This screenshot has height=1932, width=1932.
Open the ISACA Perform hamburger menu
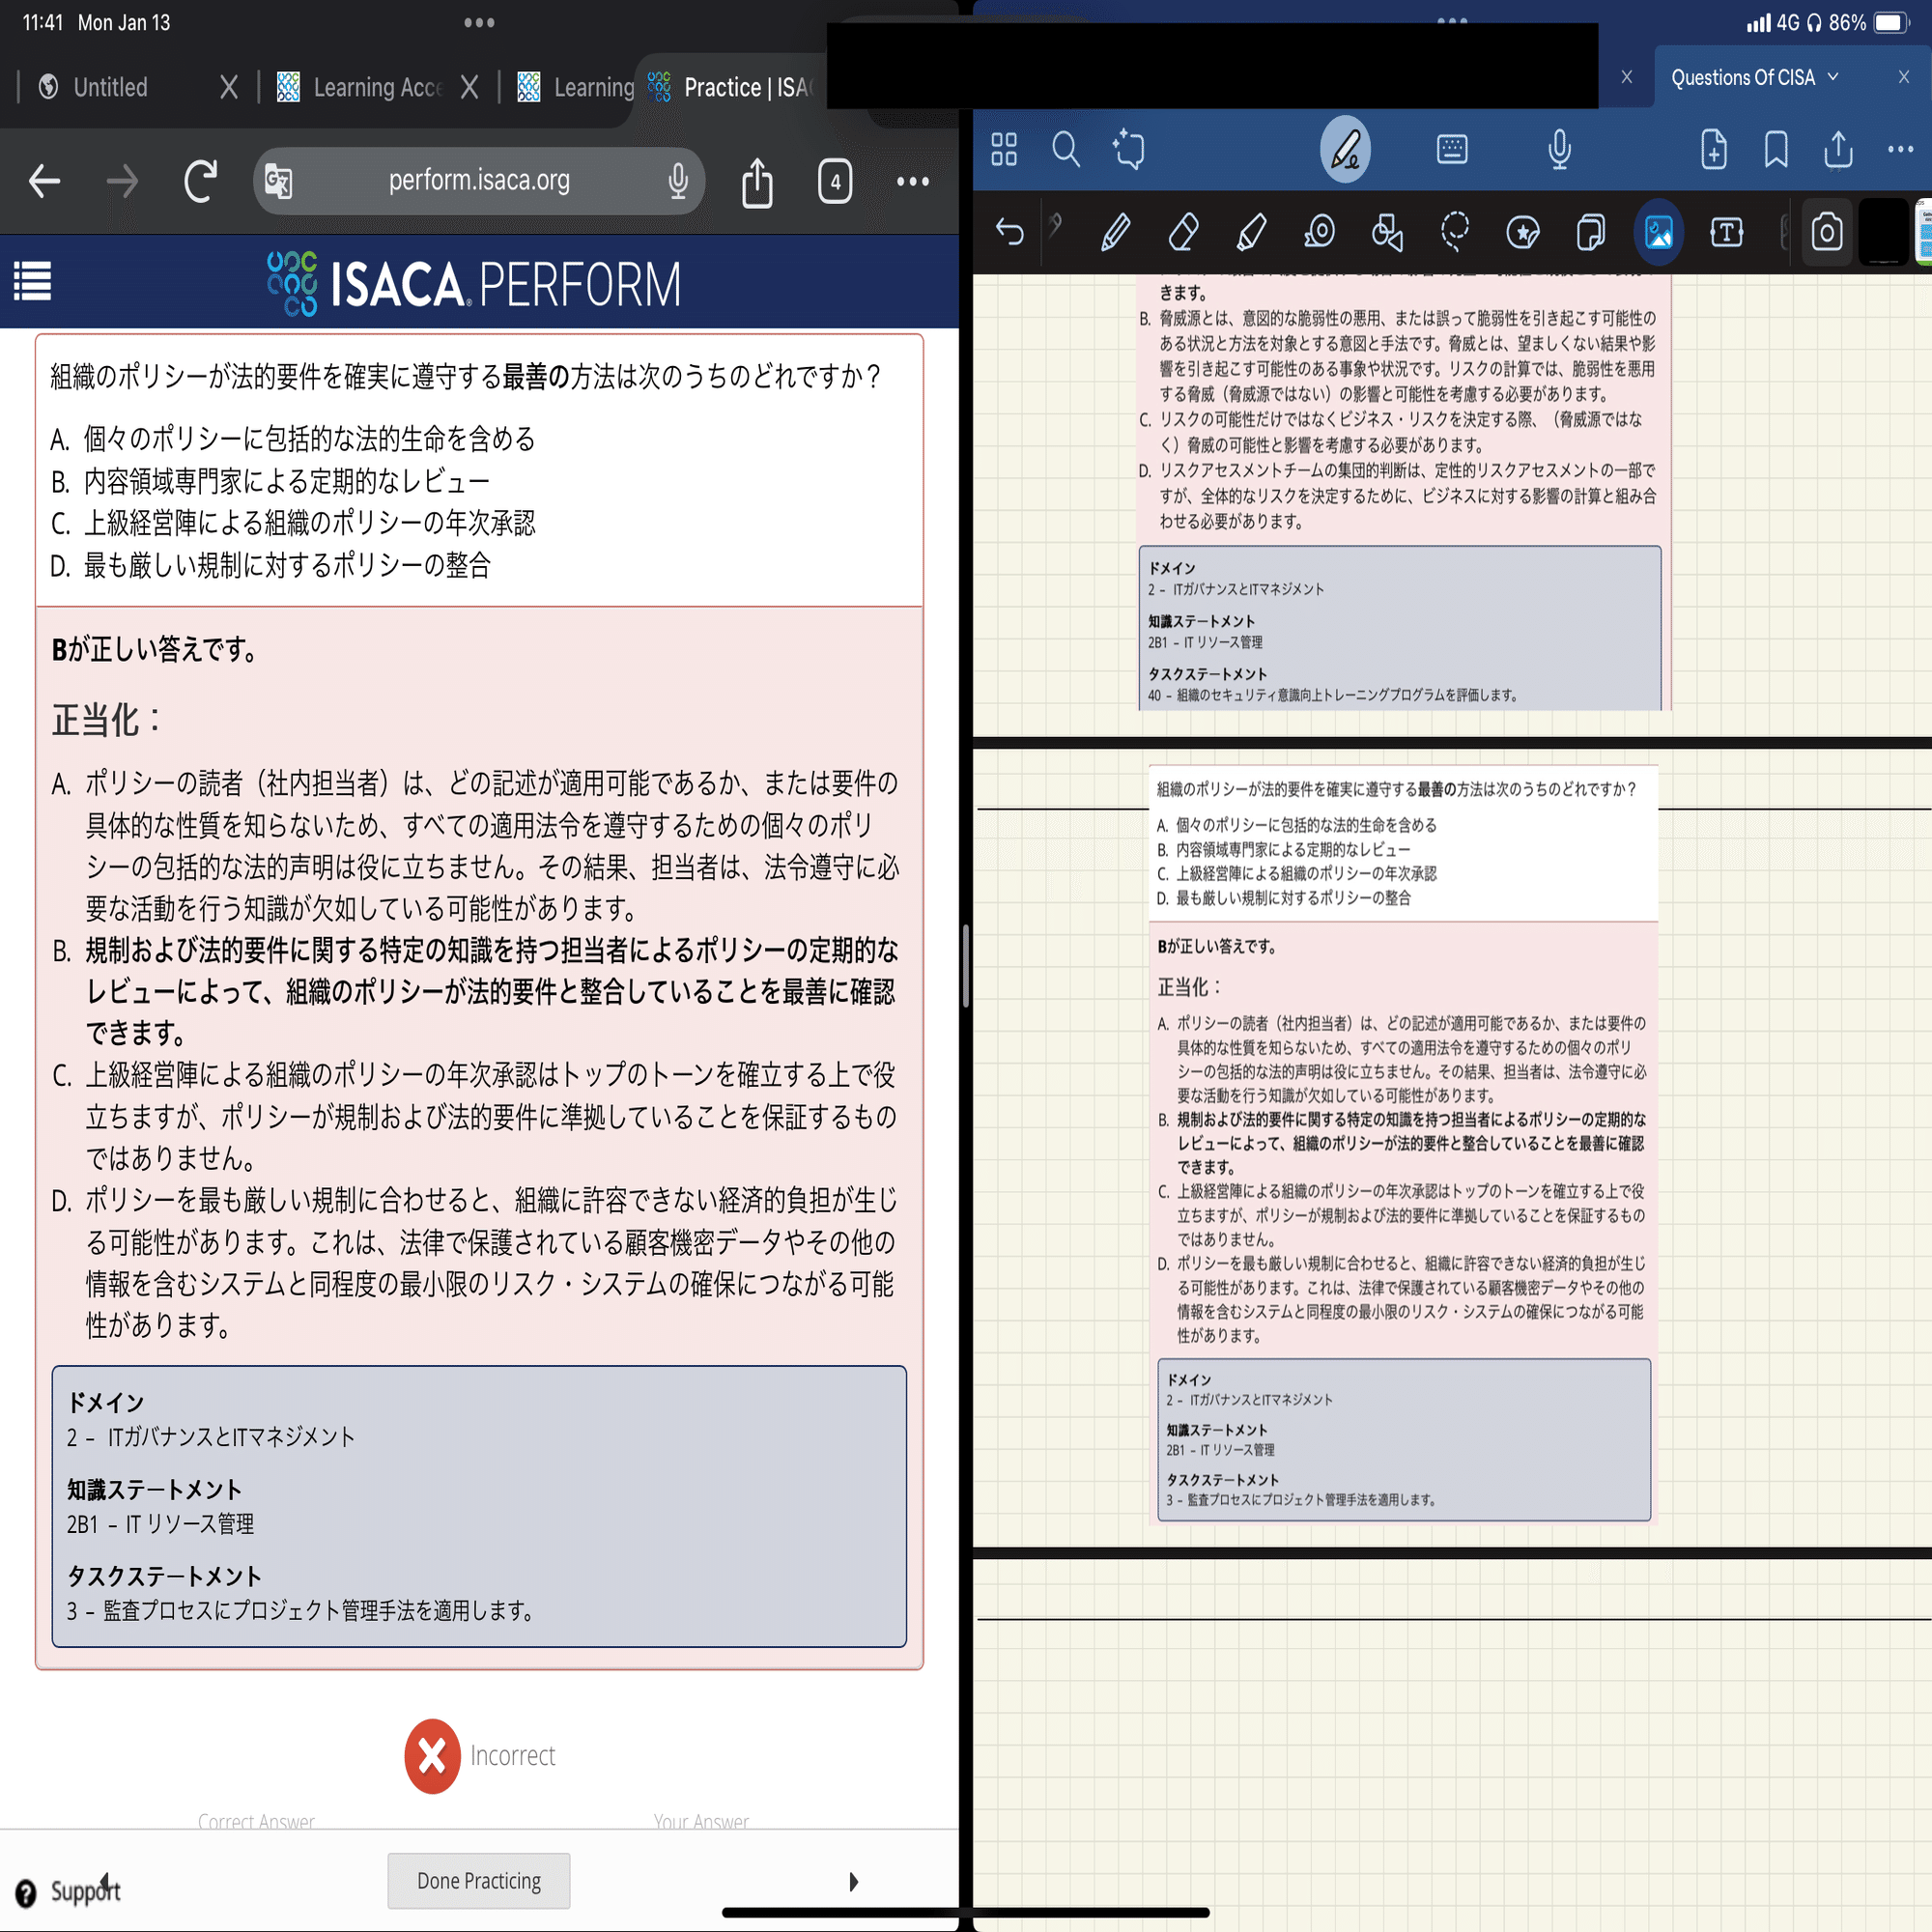(x=32, y=282)
